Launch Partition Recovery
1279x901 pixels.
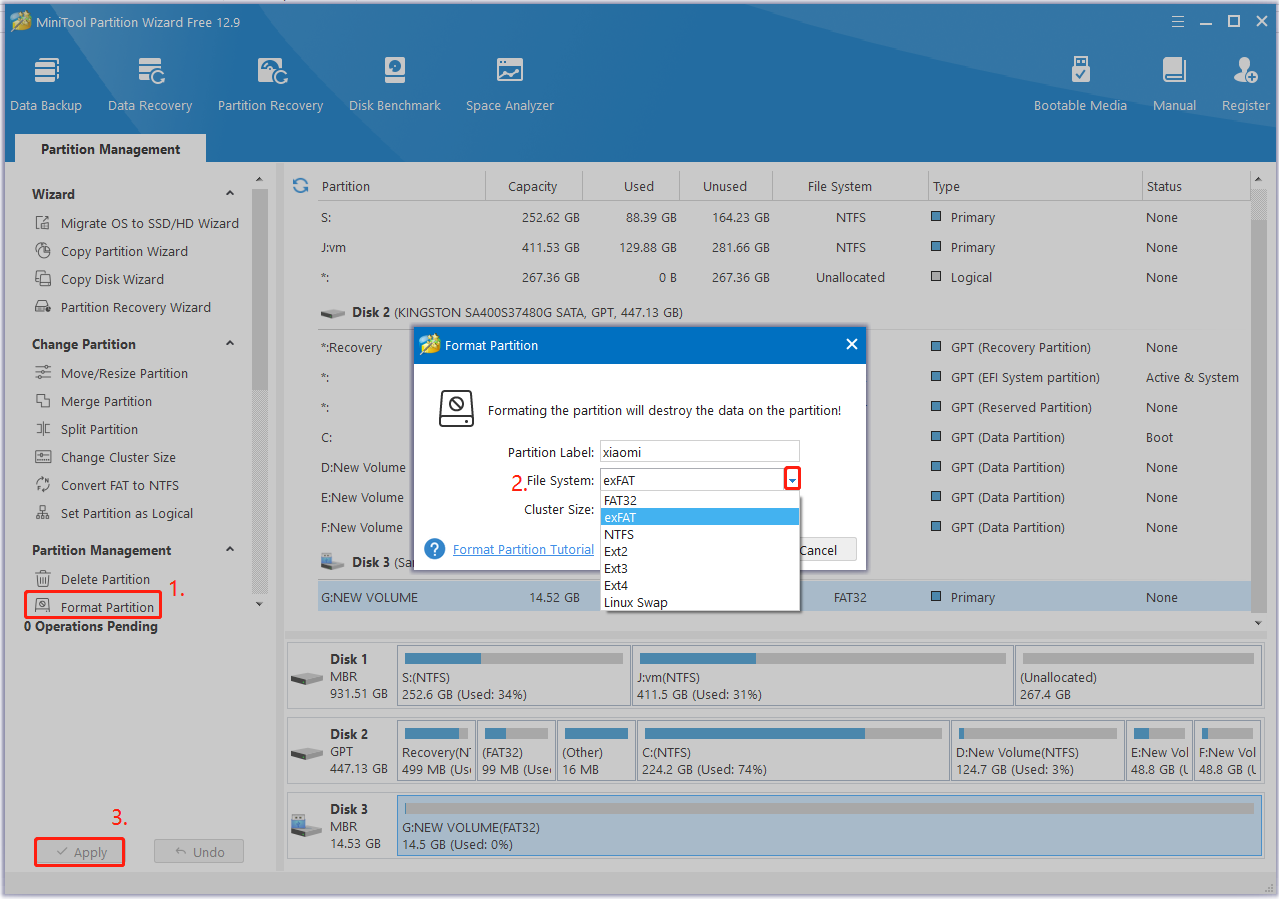click(270, 84)
